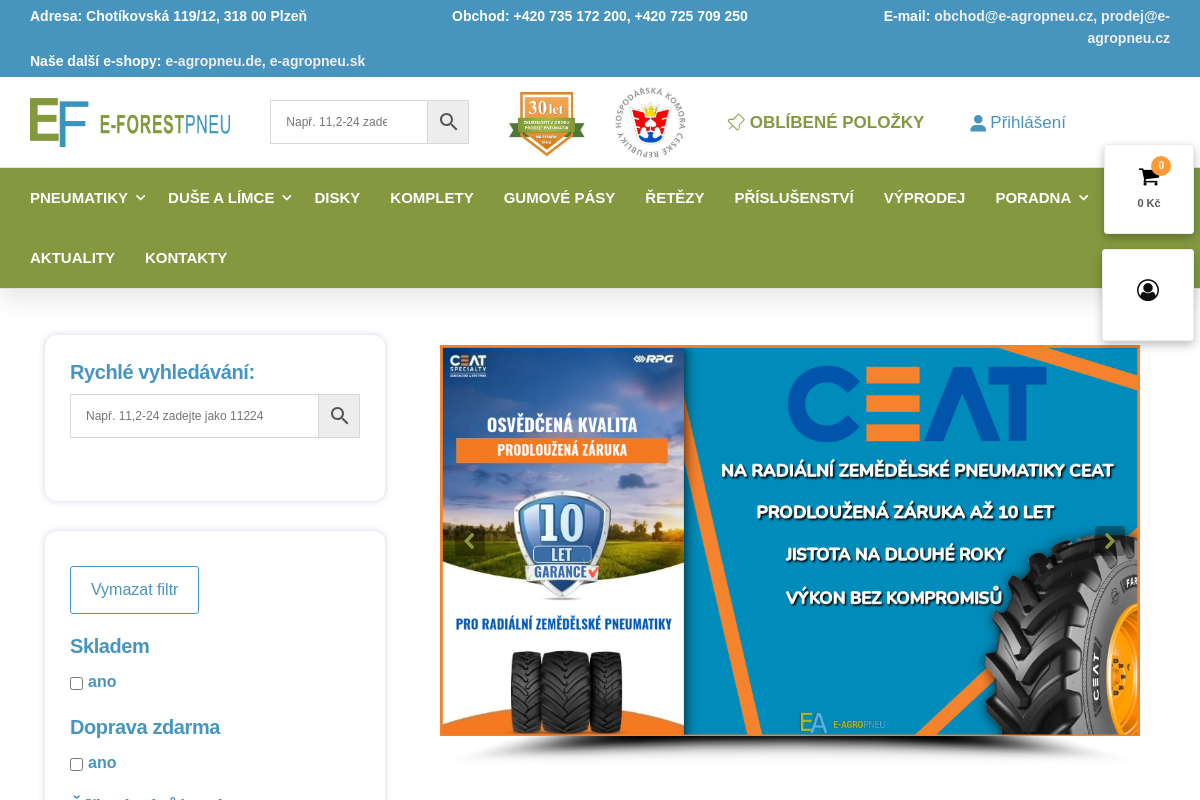Expand the Pneumatiky menu chevron
Screen dimensions: 1200x800
pos(141,198)
